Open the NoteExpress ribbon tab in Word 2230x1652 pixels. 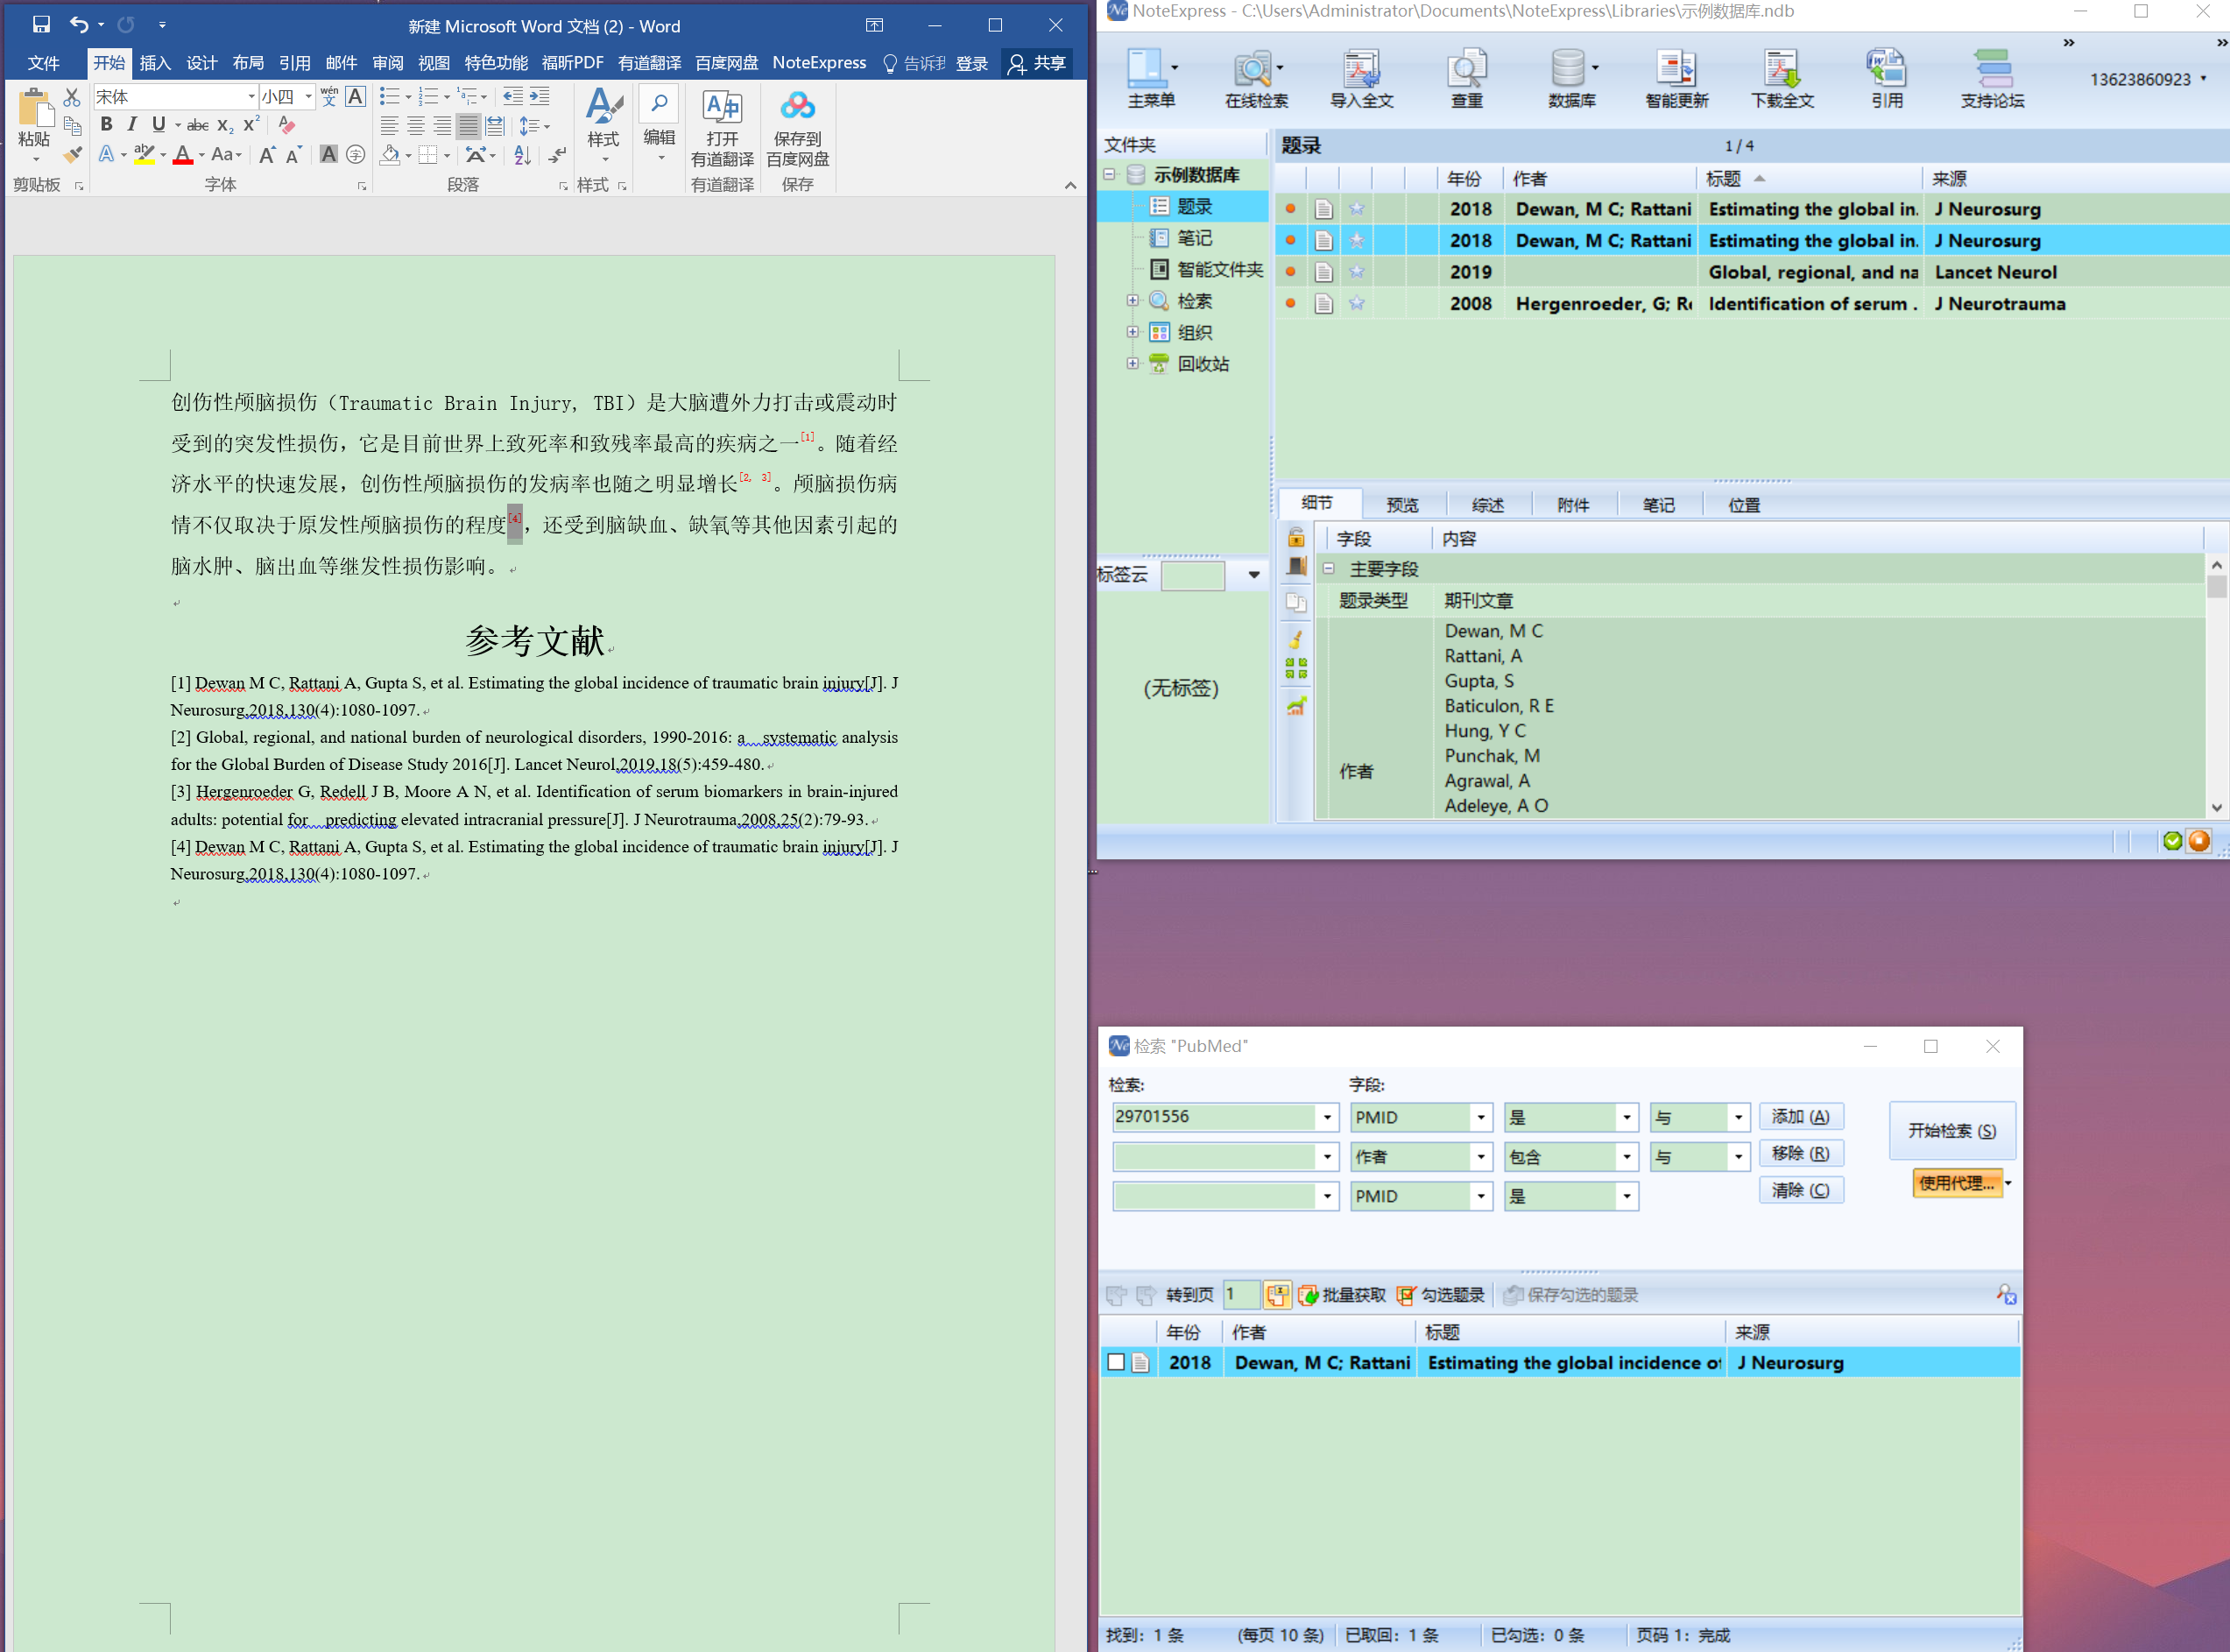click(819, 63)
